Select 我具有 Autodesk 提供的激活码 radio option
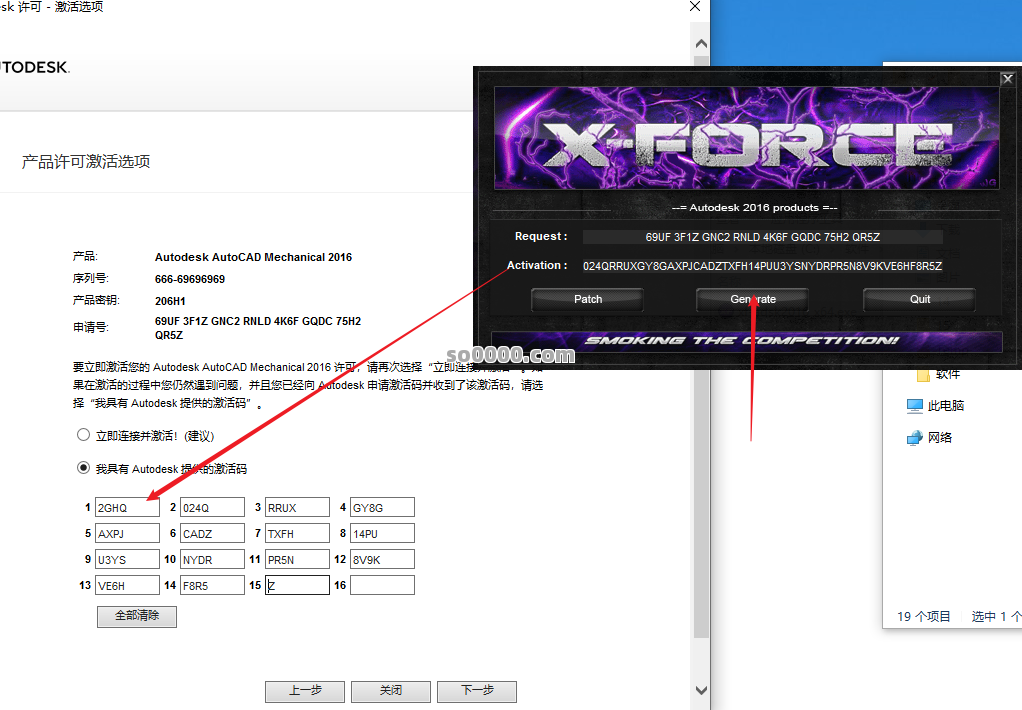Screen dimensions: 1022x710 pyautogui.click(x=84, y=468)
